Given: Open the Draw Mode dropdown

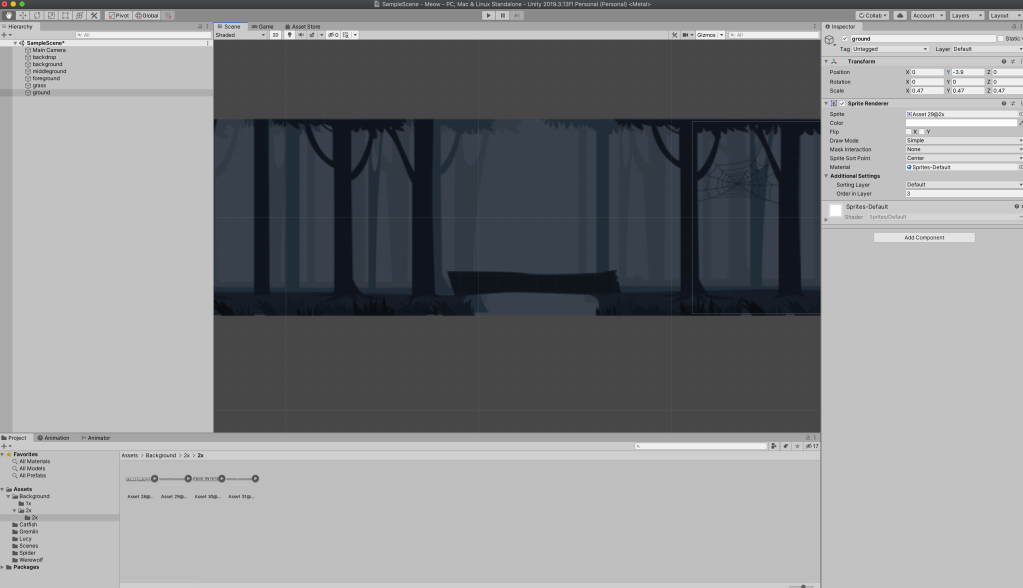Looking at the screenshot, I should (963, 141).
